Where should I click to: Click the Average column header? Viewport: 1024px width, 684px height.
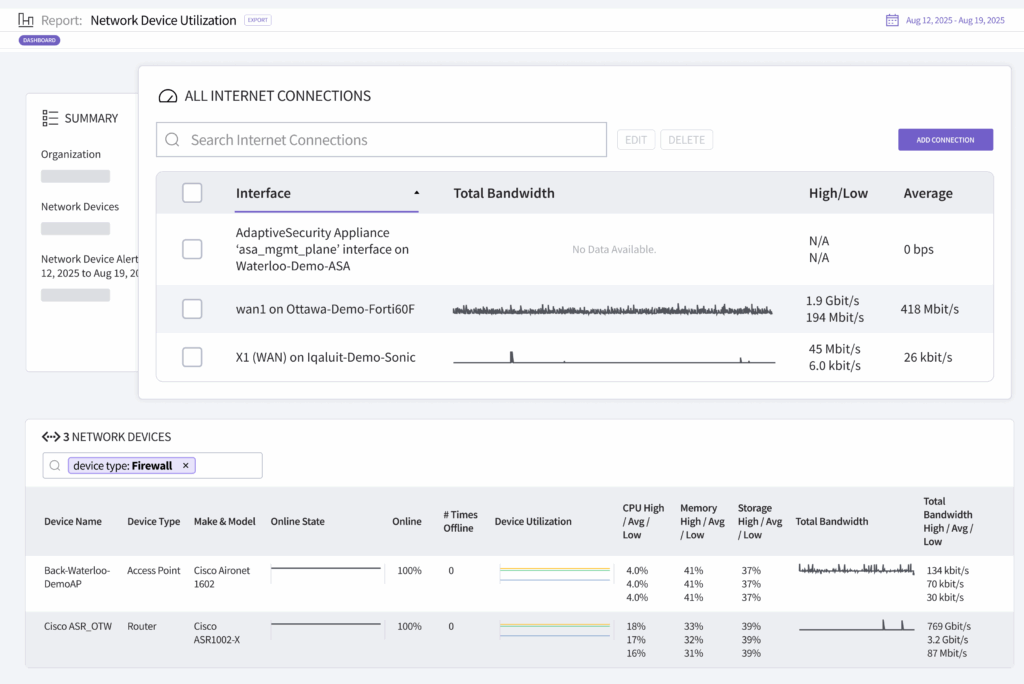[928, 193]
